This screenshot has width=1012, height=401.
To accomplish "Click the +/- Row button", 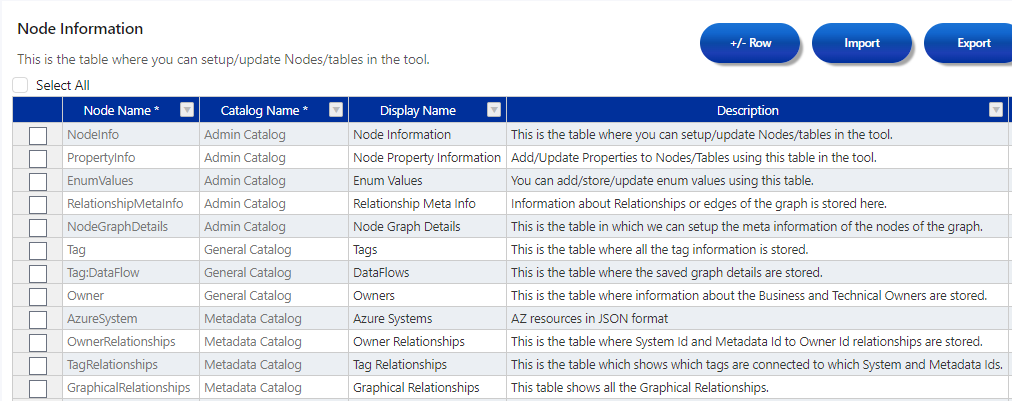I will point(750,43).
